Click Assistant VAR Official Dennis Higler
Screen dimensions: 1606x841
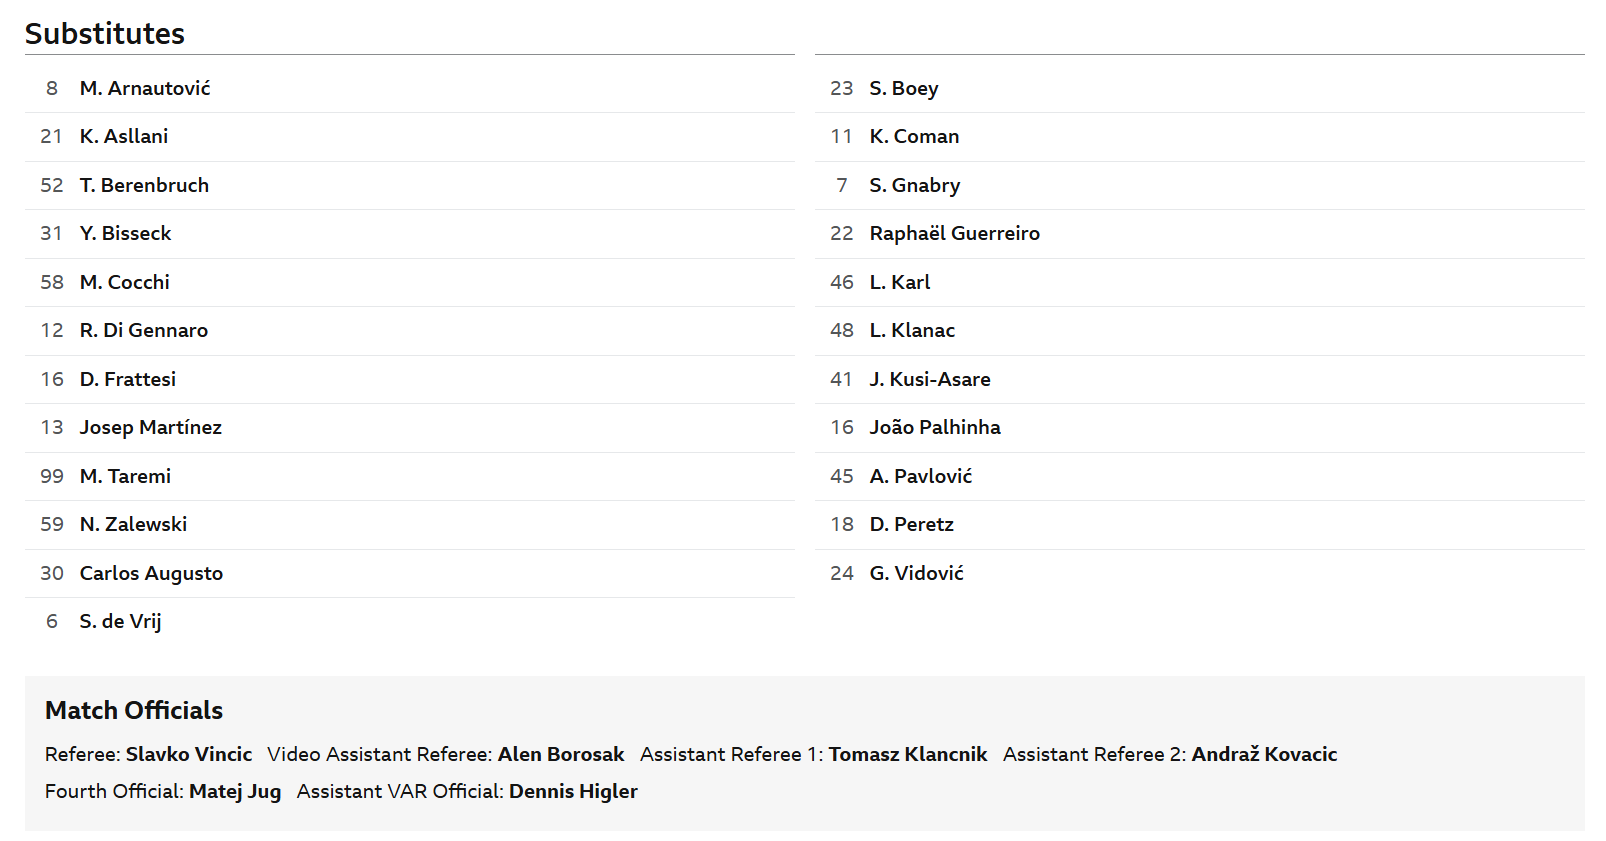point(573,791)
